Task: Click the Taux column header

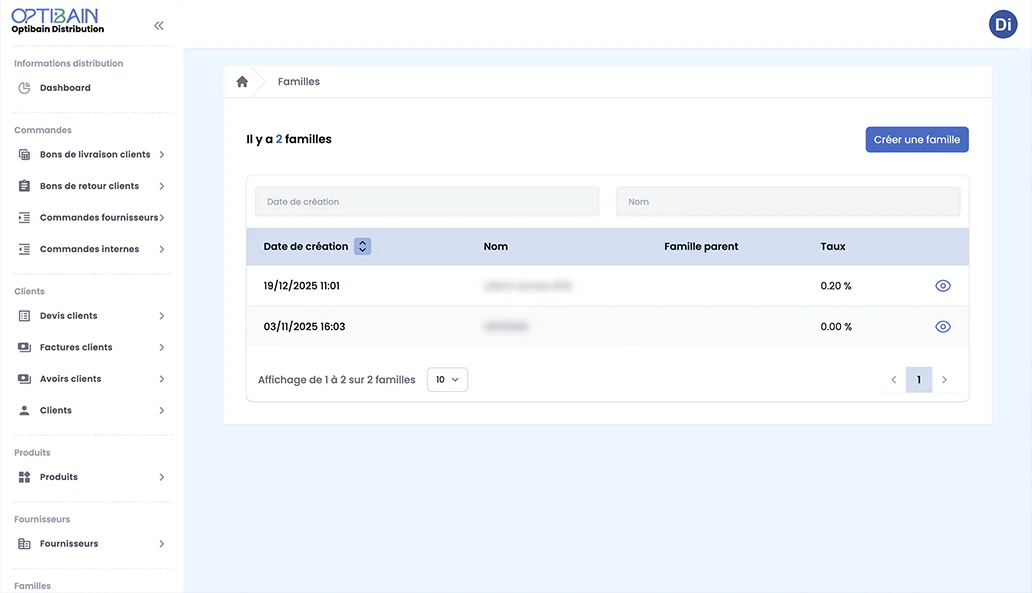Action: [833, 246]
